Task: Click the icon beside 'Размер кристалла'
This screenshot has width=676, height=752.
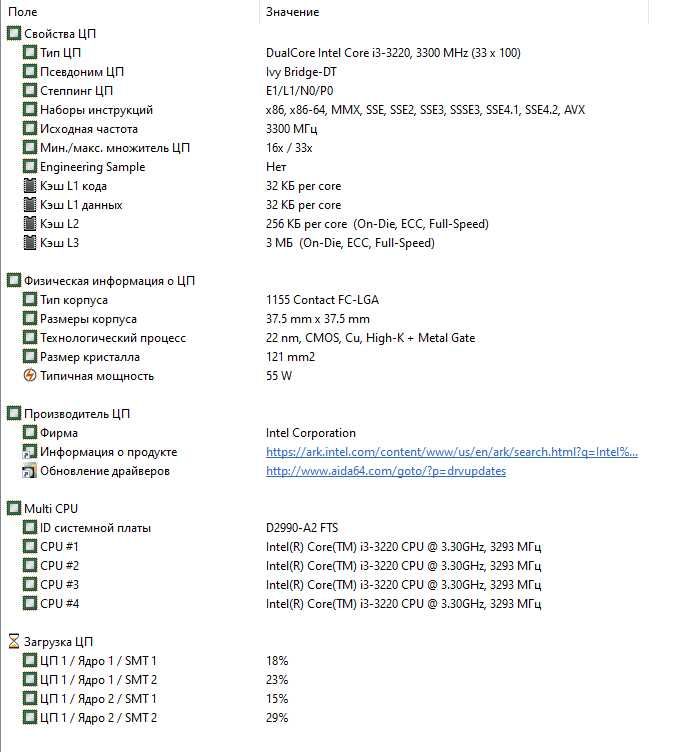Action: [30, 357]
